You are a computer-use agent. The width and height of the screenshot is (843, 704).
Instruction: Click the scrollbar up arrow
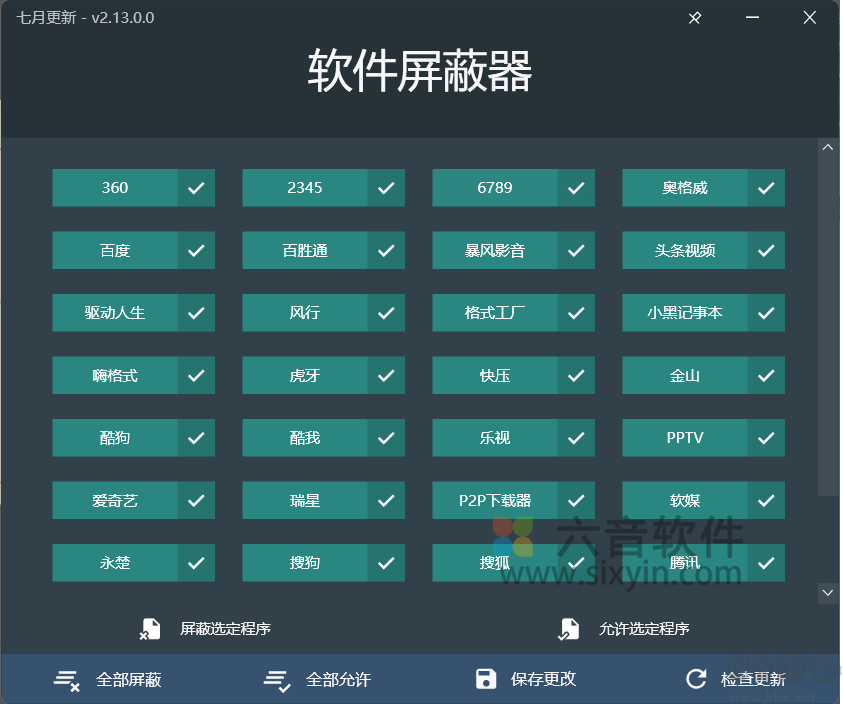coord(828,146)
